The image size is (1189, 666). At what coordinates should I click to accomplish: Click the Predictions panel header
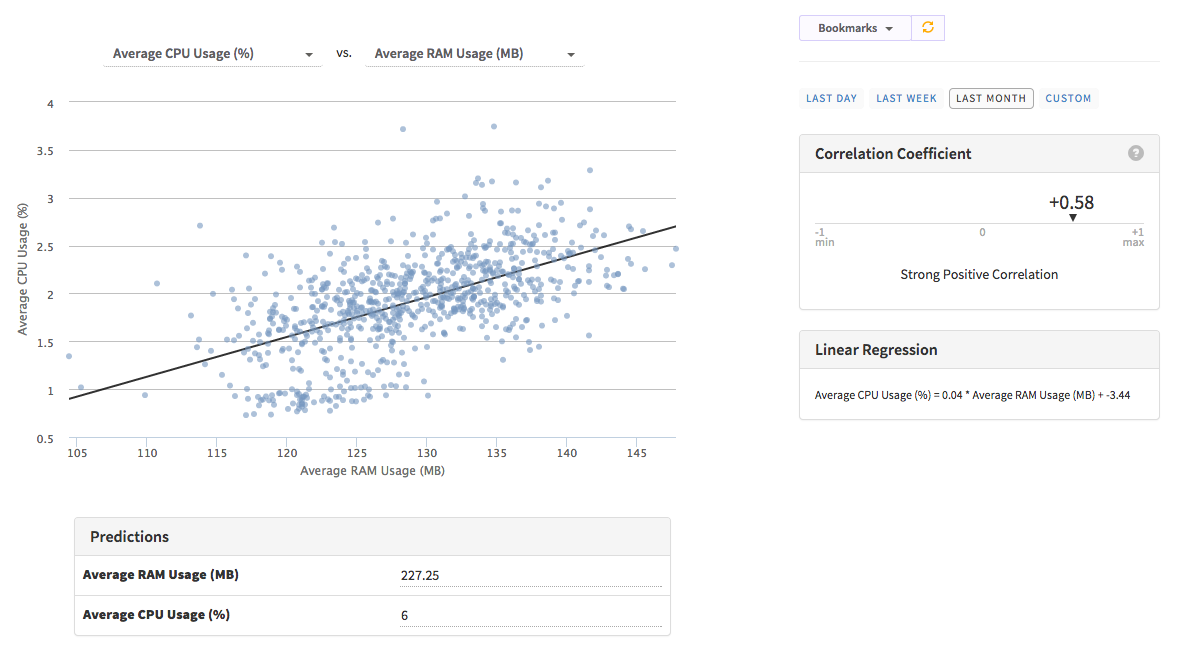[130, 537]
